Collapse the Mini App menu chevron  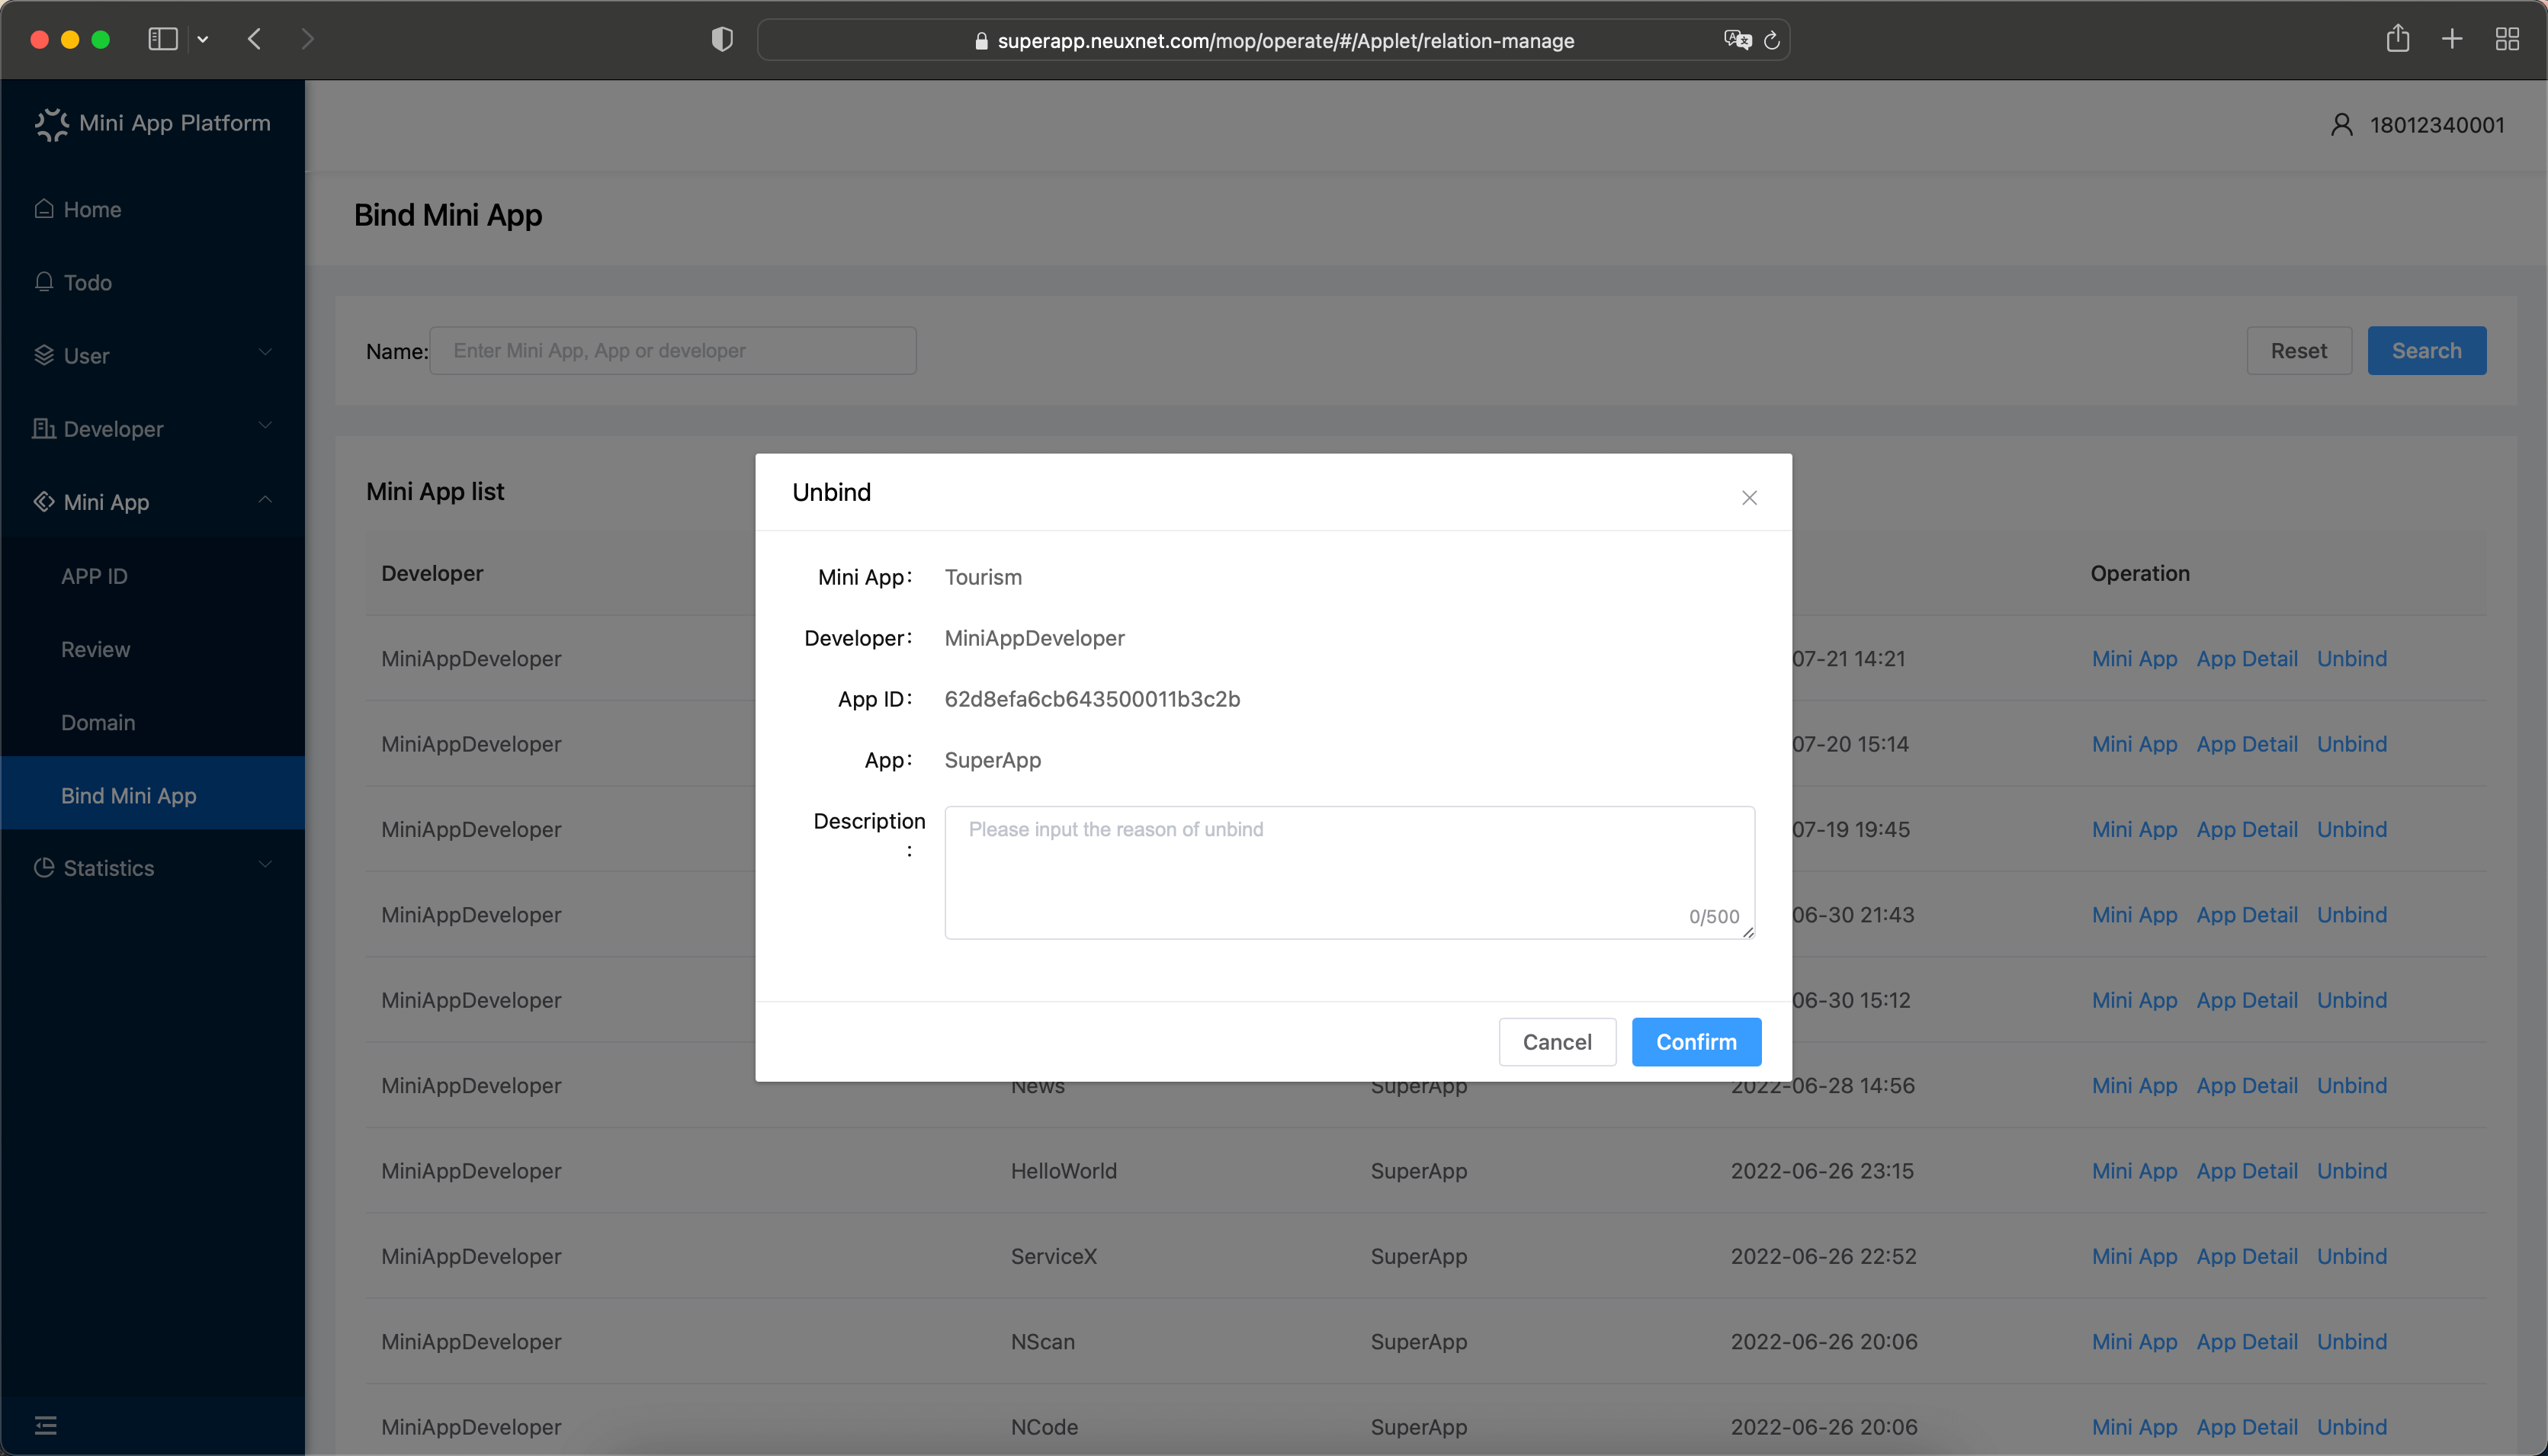(x=265, y=499)
